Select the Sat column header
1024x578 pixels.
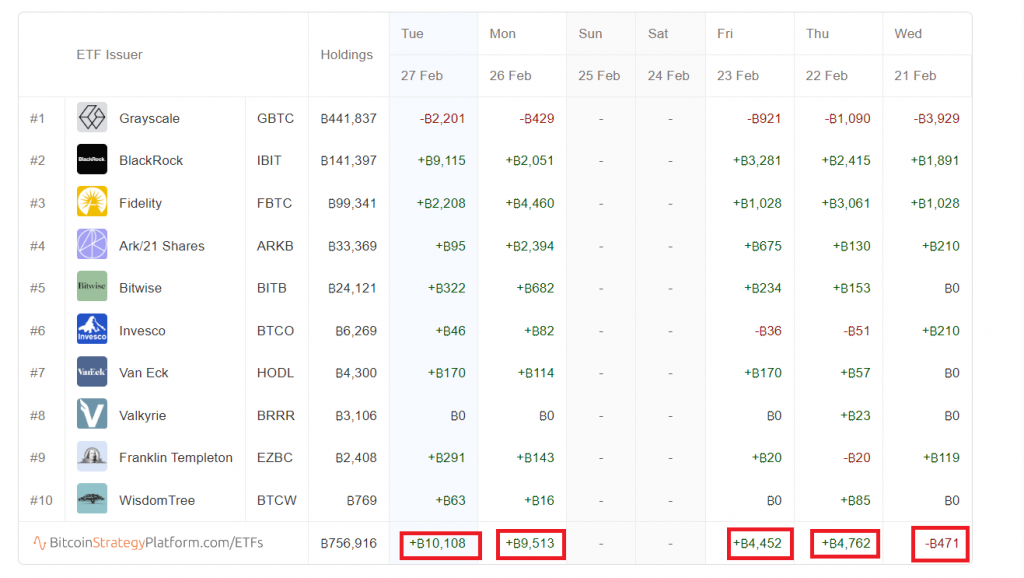[658, 34]
